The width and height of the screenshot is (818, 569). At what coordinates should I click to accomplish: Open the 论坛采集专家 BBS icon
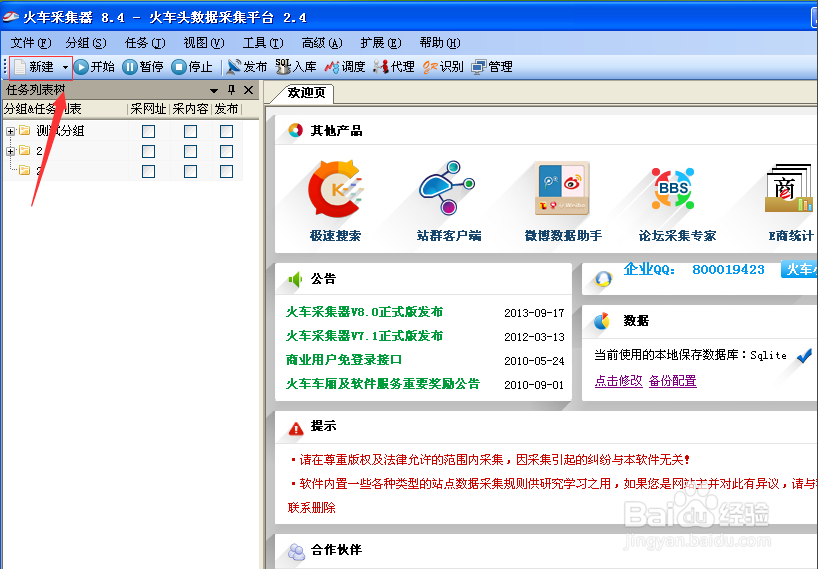[x=673, y=188]
